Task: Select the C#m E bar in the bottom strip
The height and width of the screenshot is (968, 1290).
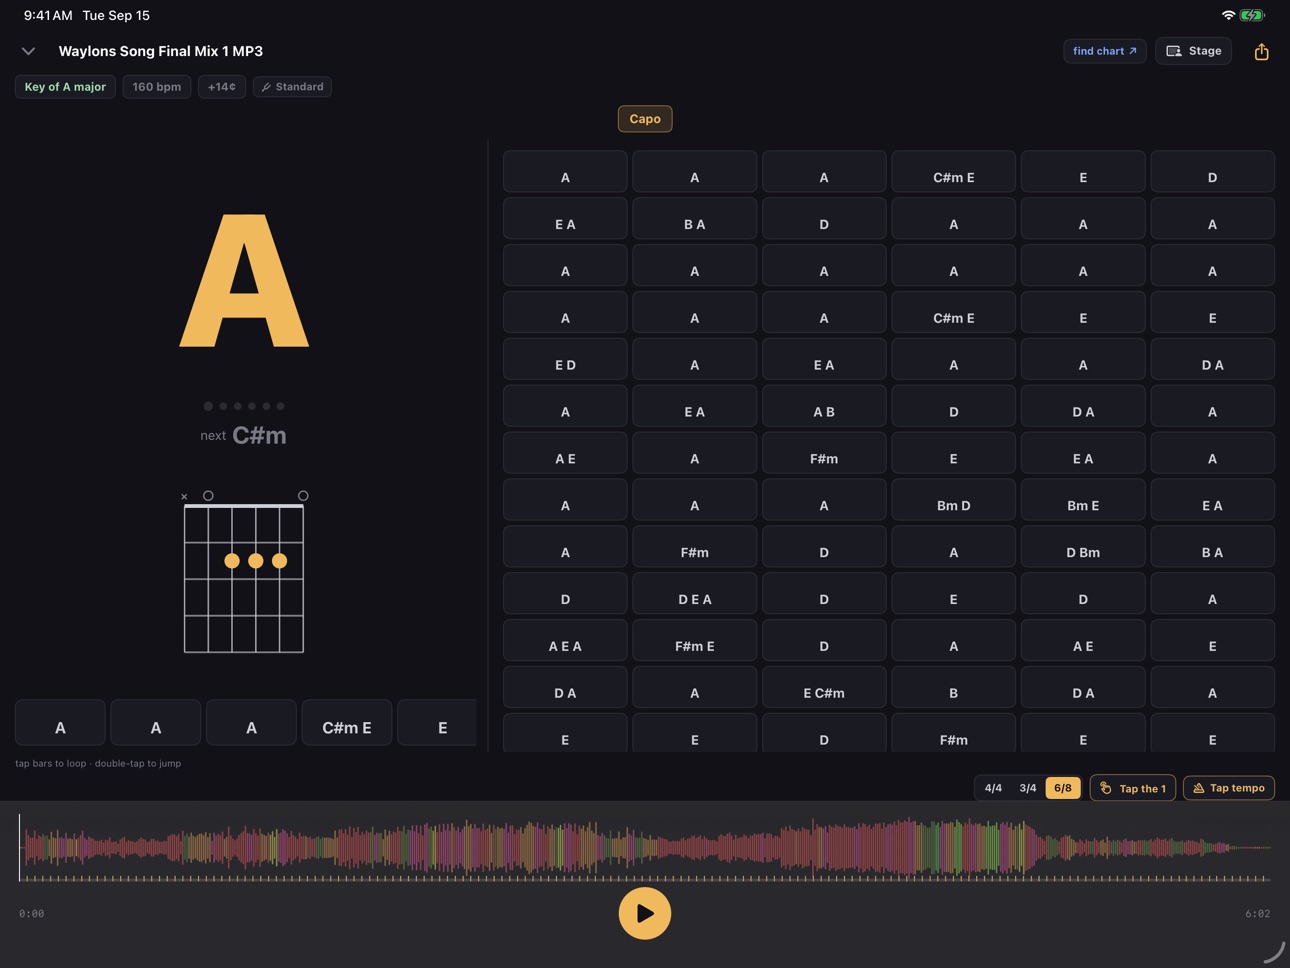Action: pyautogui.click(x=347, y=723)
